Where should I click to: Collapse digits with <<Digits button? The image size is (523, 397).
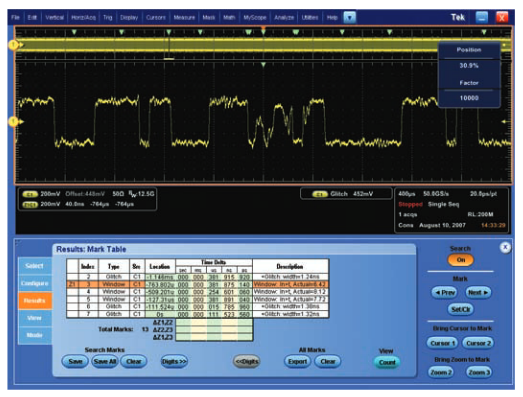click(246, 362)
